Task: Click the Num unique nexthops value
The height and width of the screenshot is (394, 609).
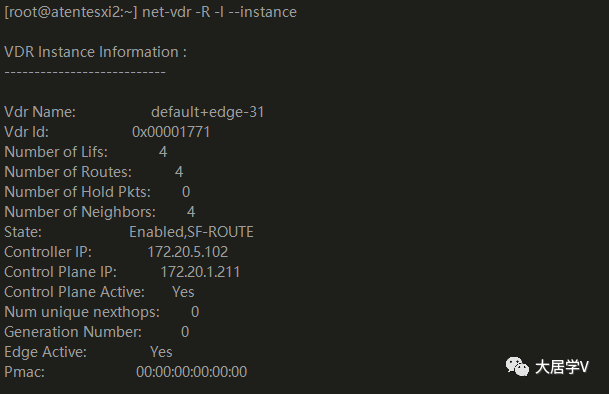Action: 195,312
